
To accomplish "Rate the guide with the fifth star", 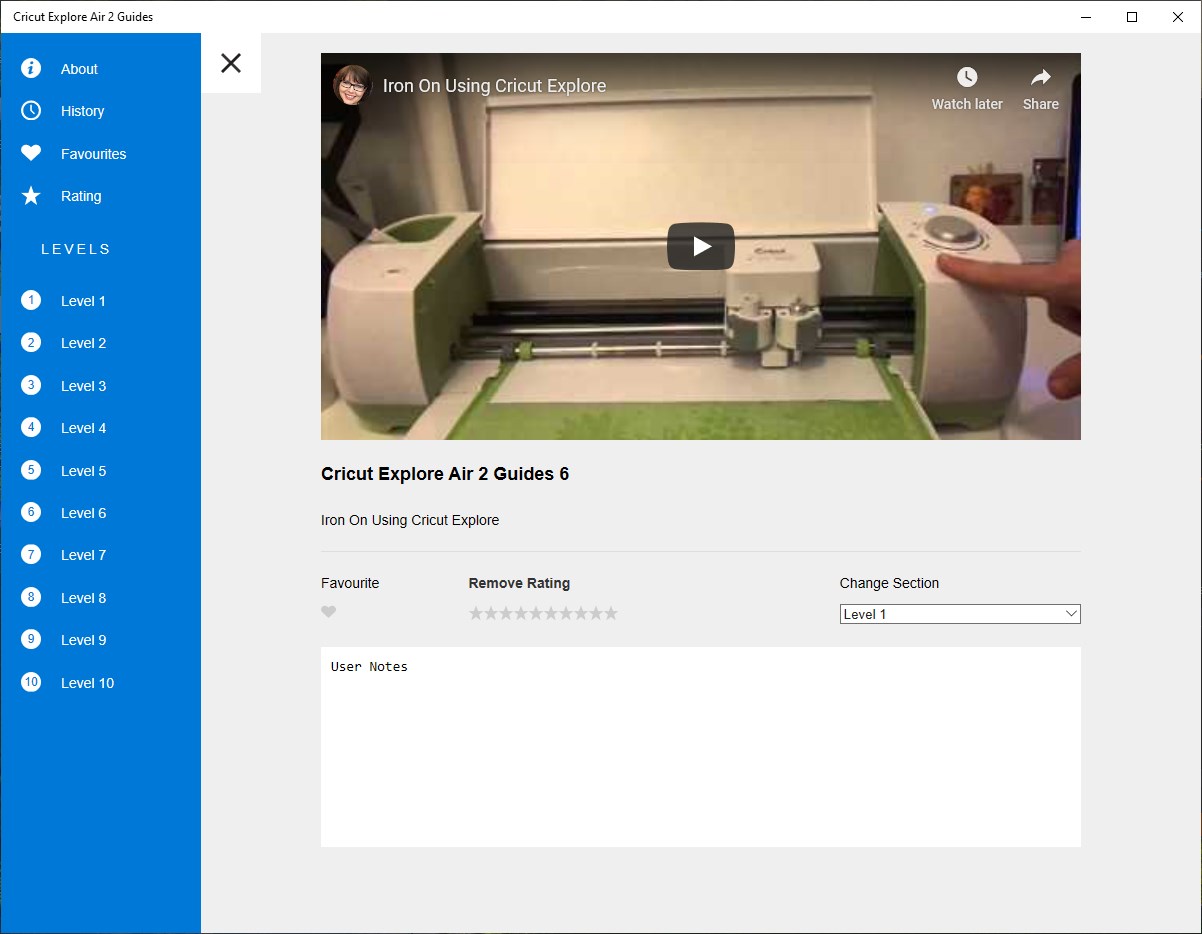I will coord(536,613).
